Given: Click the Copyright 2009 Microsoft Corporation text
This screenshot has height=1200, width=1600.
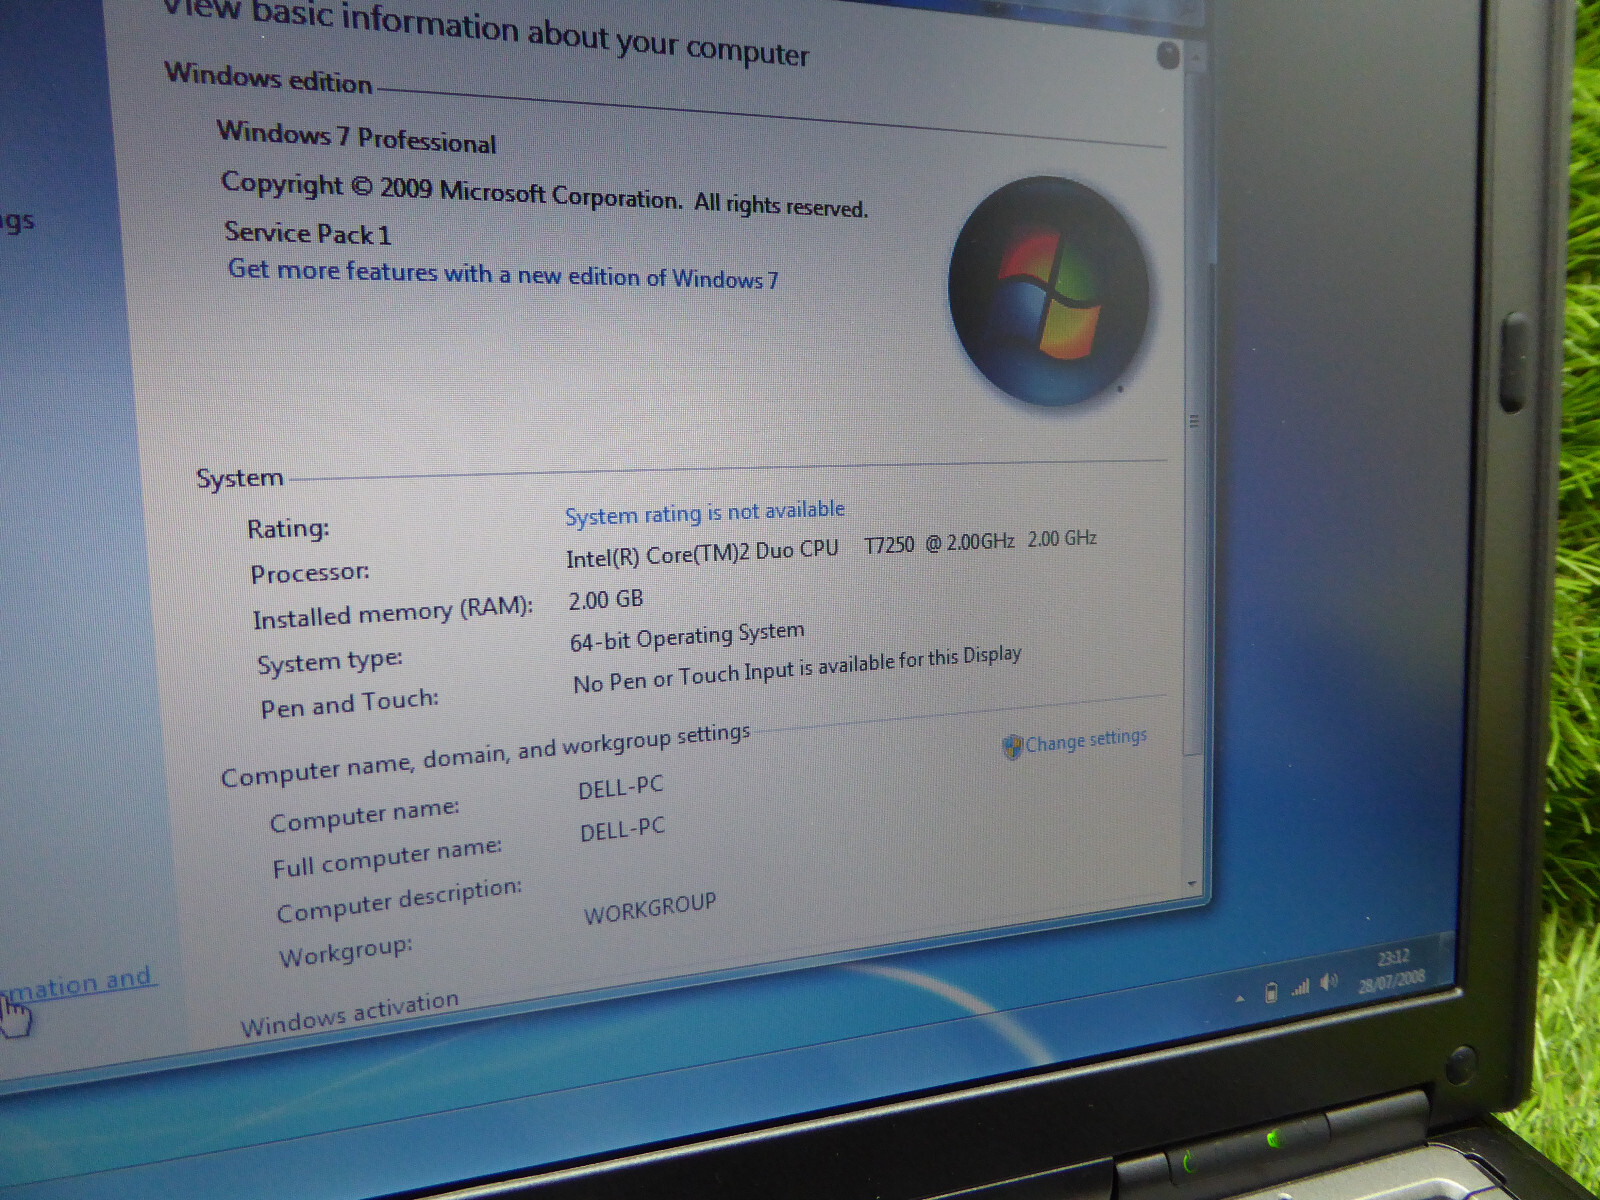Looking at the screenshot, I should click(x=544, y=194).
